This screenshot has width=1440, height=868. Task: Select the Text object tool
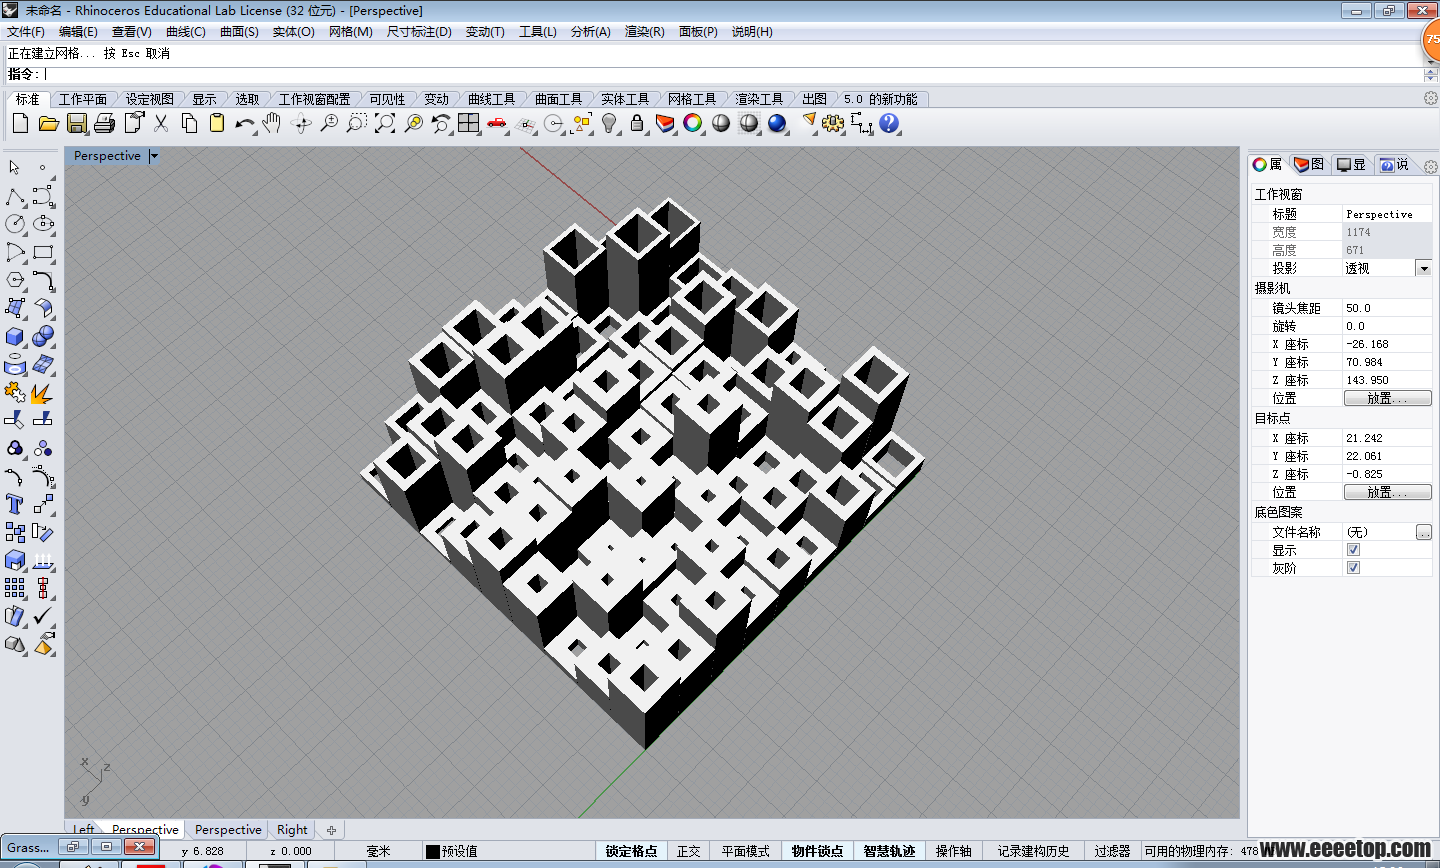coord(15,504)
